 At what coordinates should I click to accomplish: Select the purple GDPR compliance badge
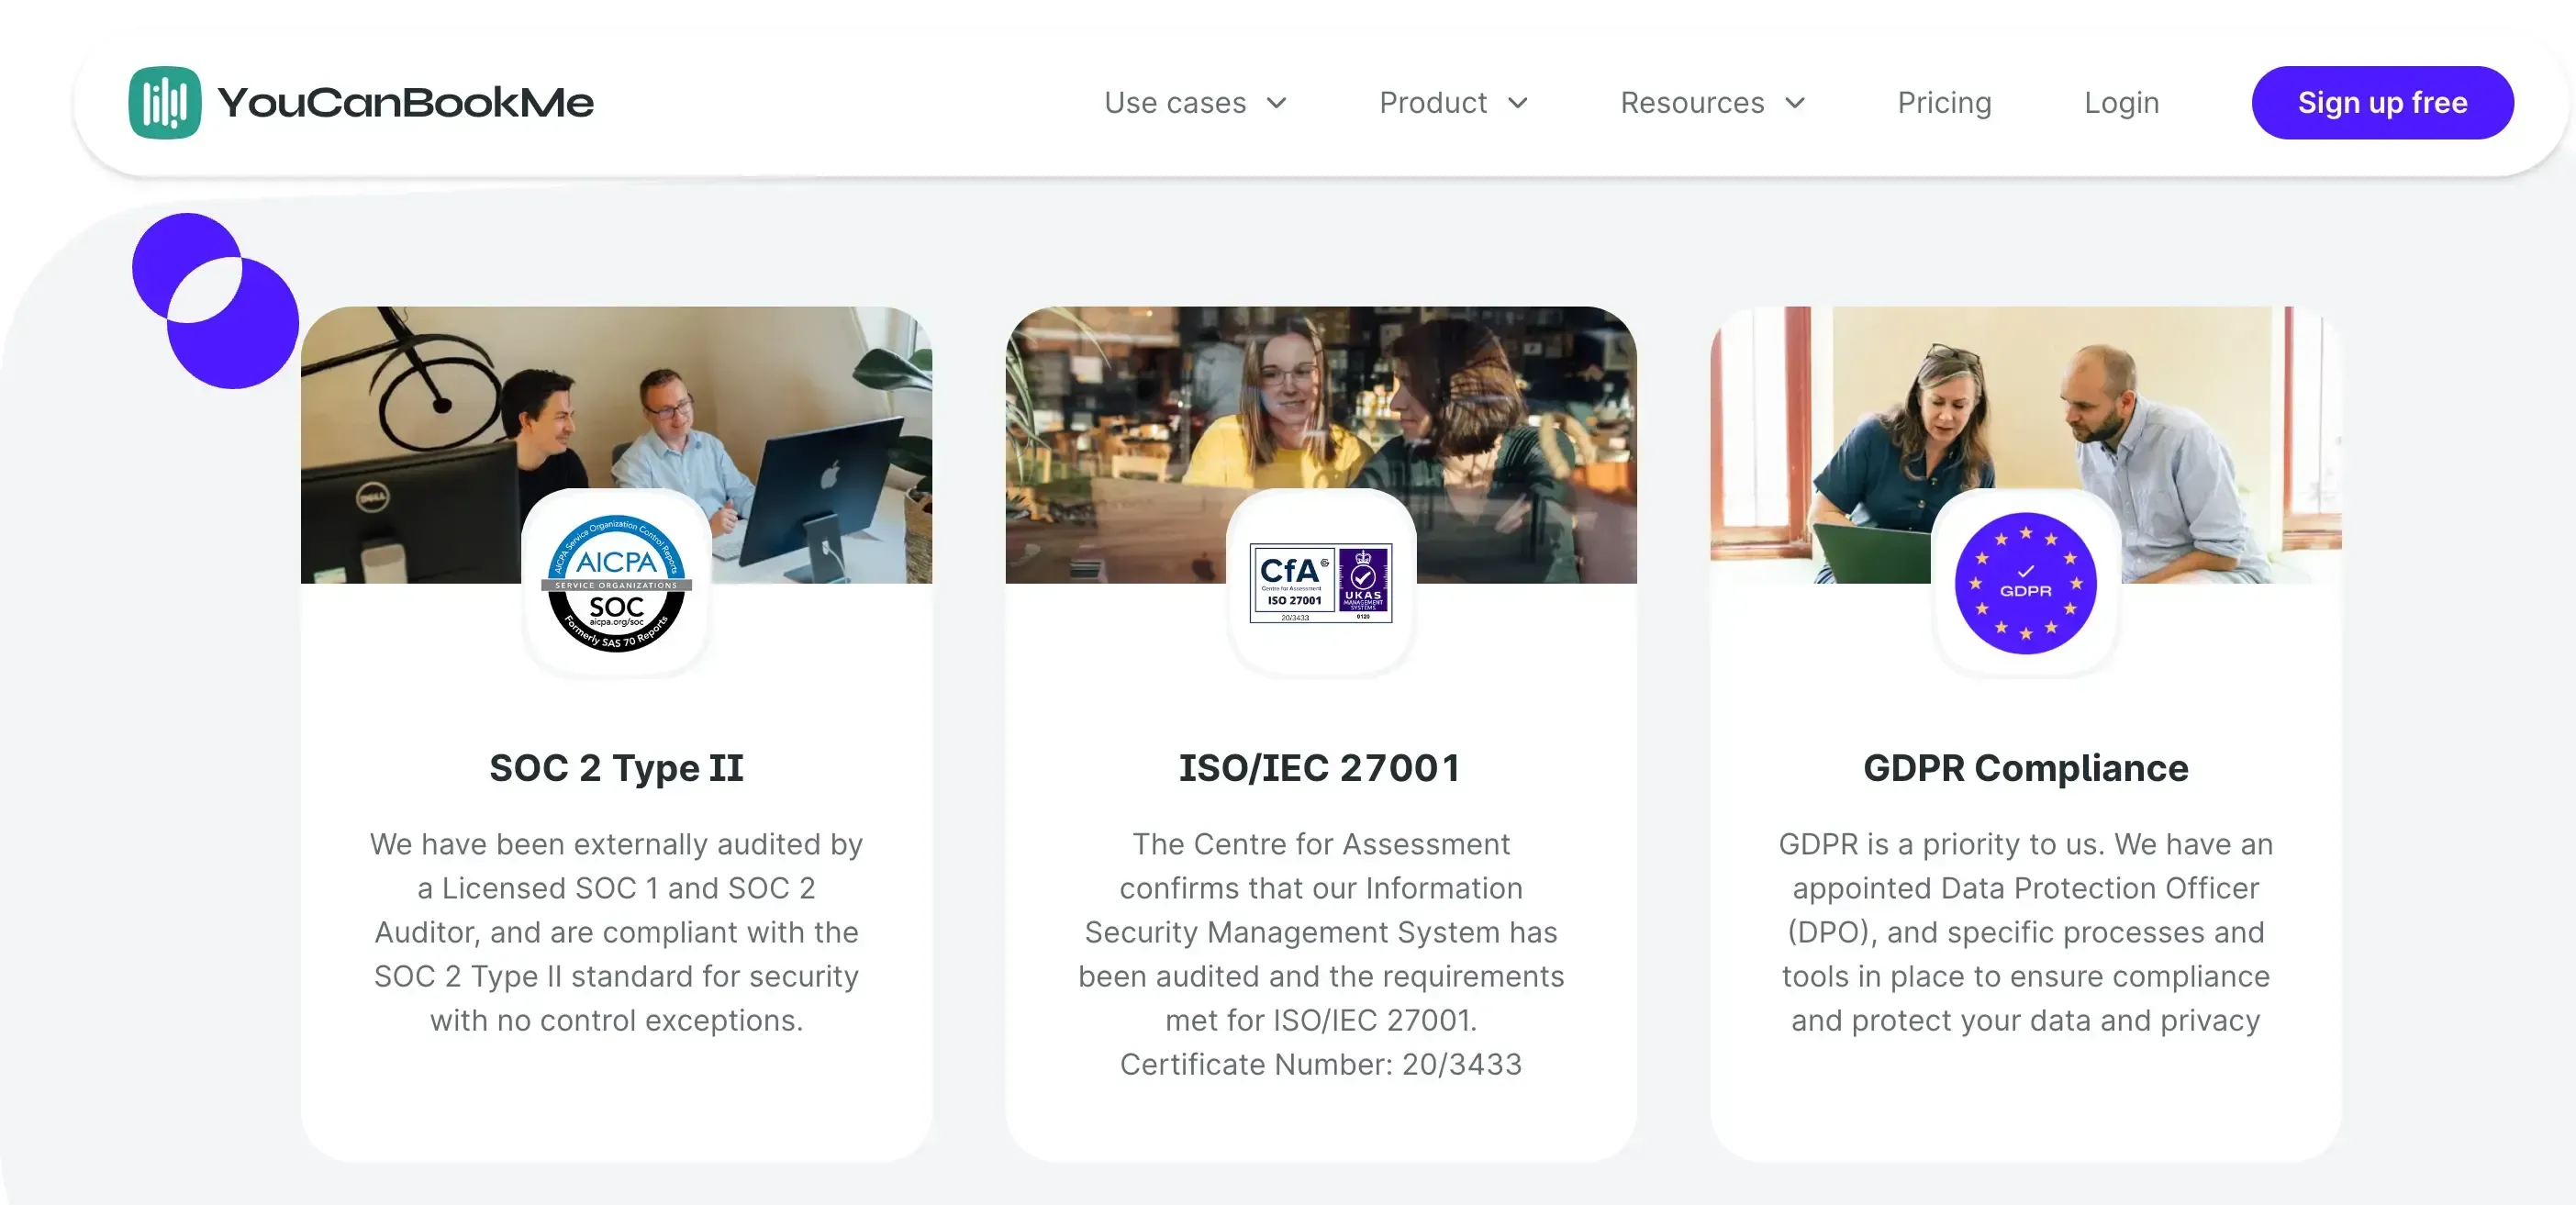point(2026,585)
